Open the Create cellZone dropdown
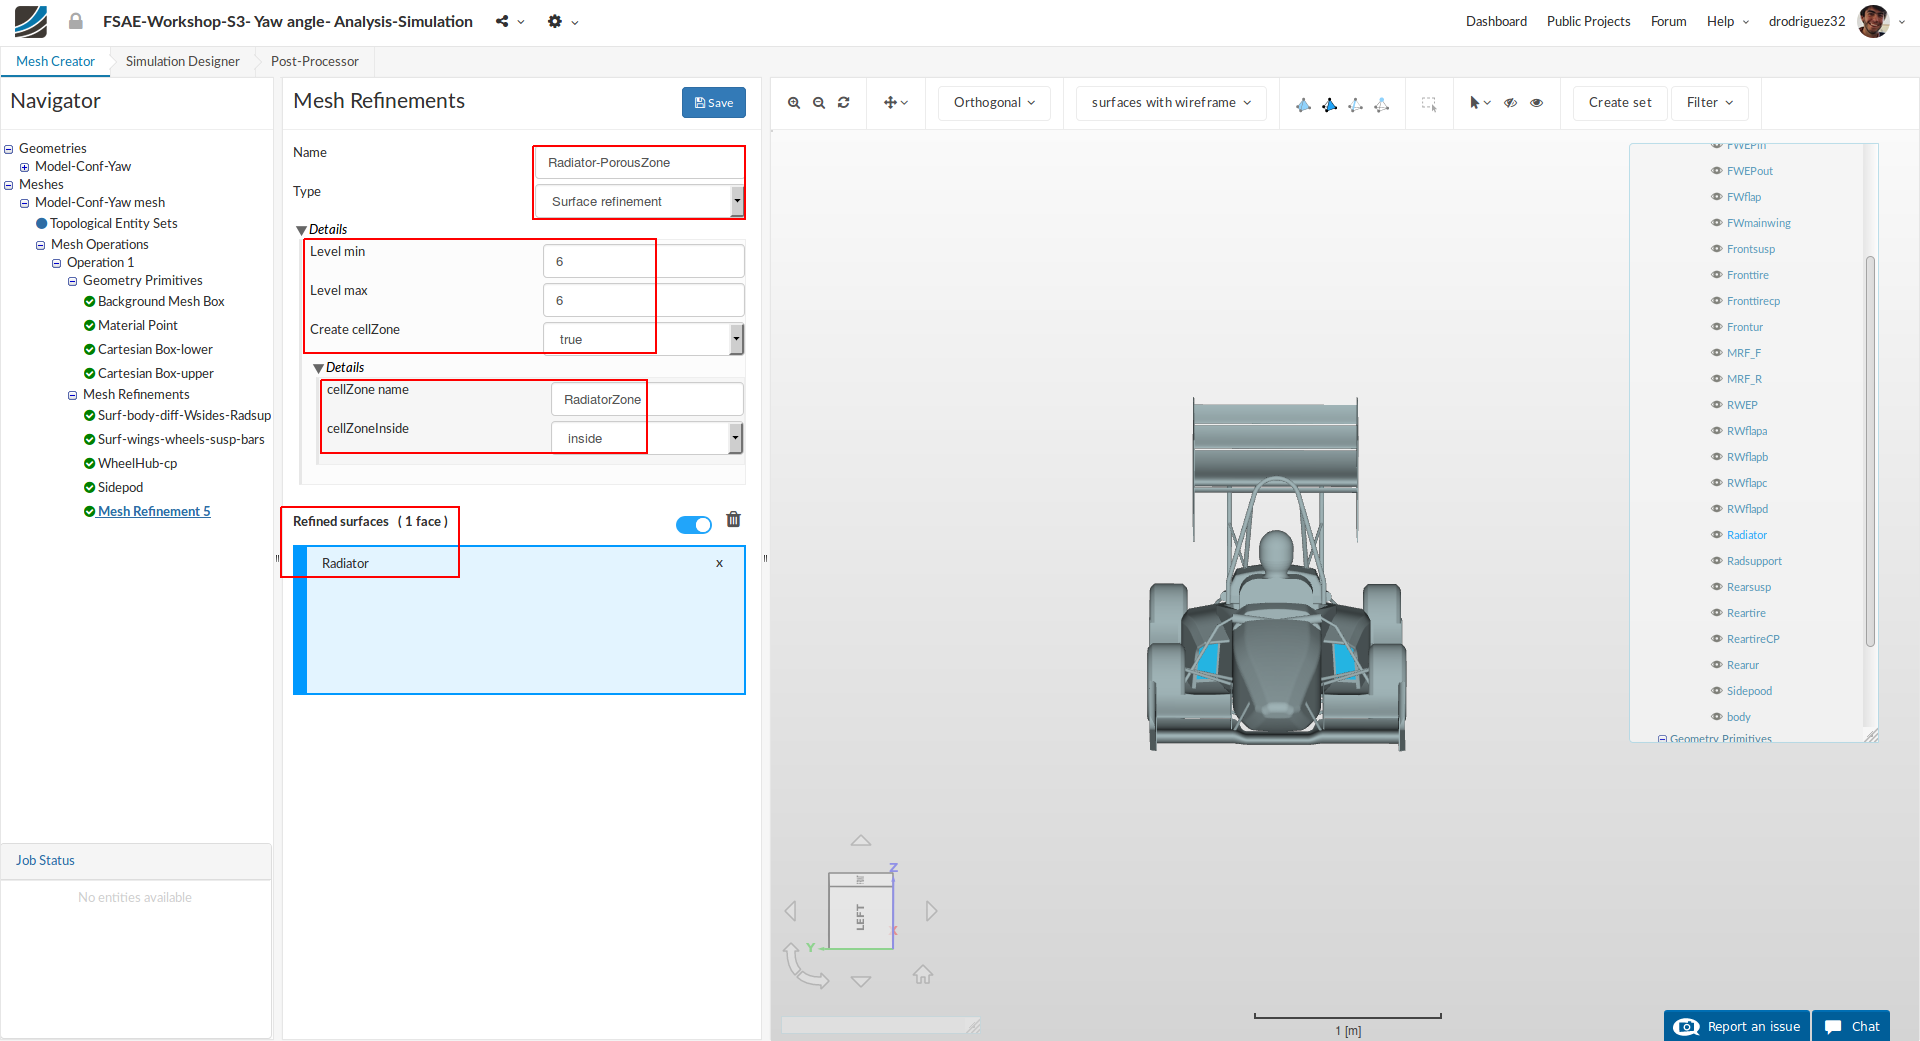 644,339
